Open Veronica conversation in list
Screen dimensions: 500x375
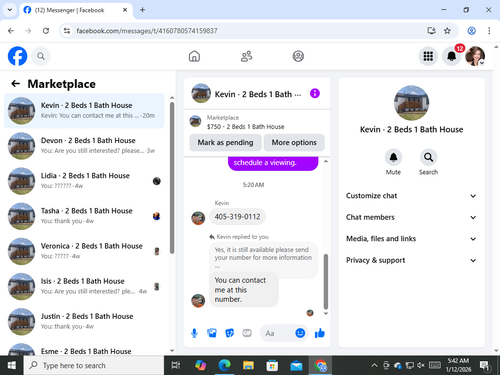tap(84, 251)
